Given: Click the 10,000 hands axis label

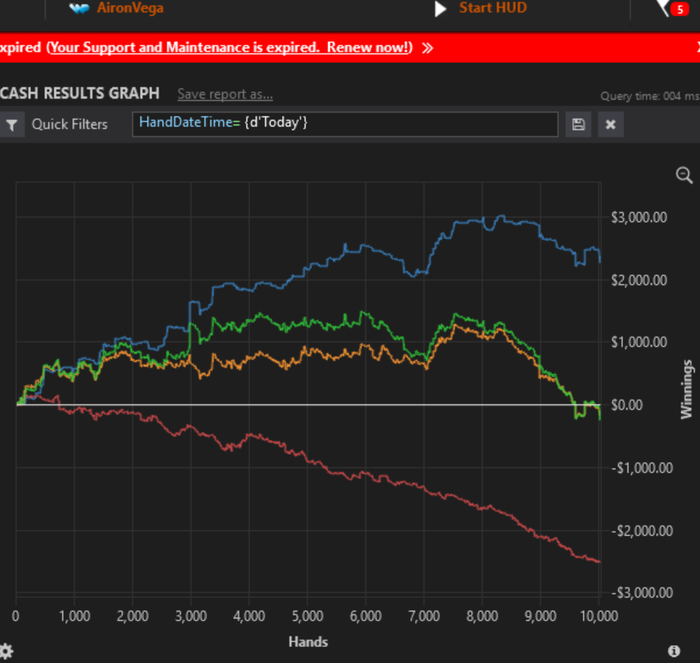Looking at the screenshot, I should click(x=599, y=616).
